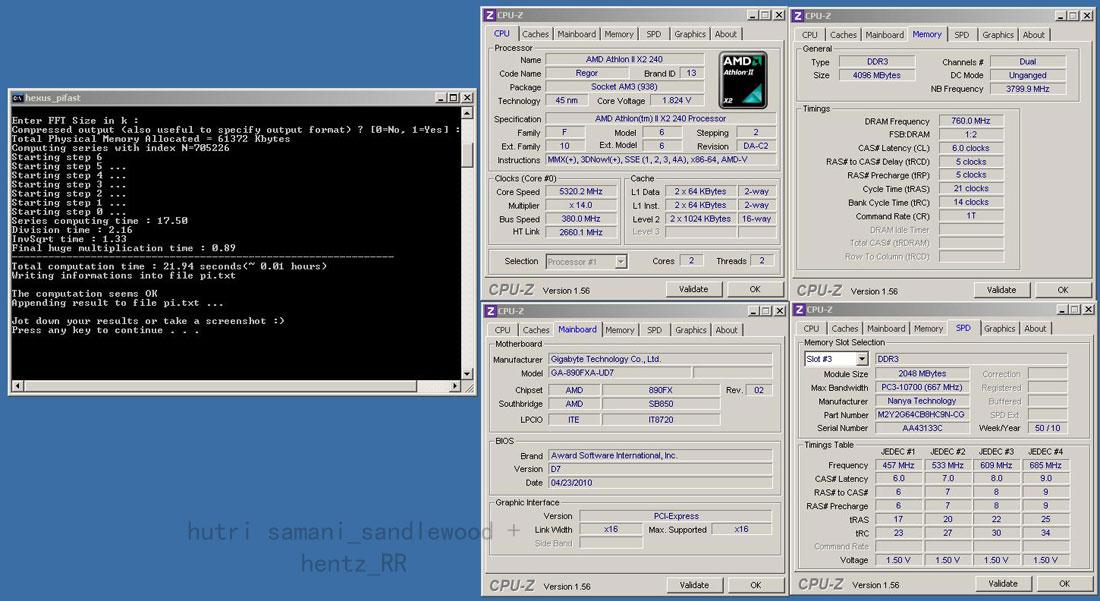1100x601 pixels.
Task: Select SPD tab in CPU window
Action: (x=654, y=34)
